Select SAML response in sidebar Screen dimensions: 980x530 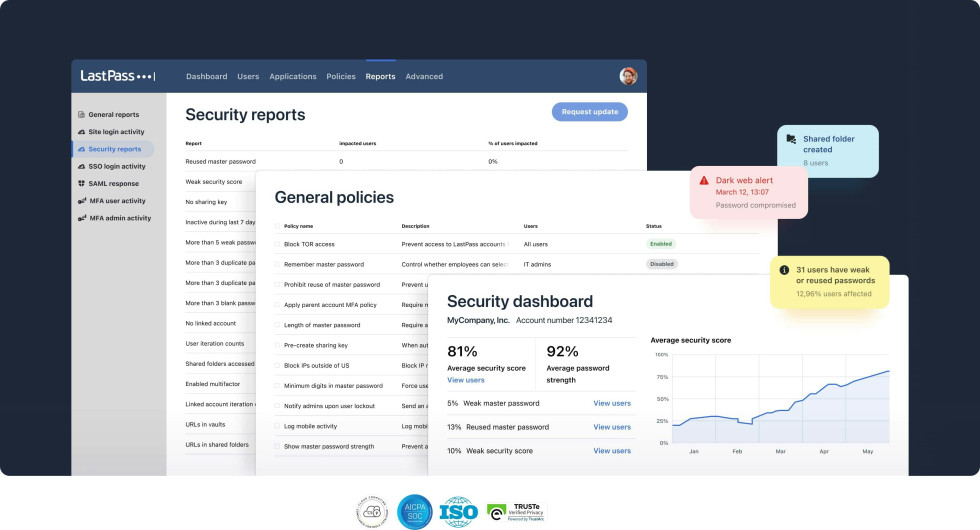(x=113, y=184)
